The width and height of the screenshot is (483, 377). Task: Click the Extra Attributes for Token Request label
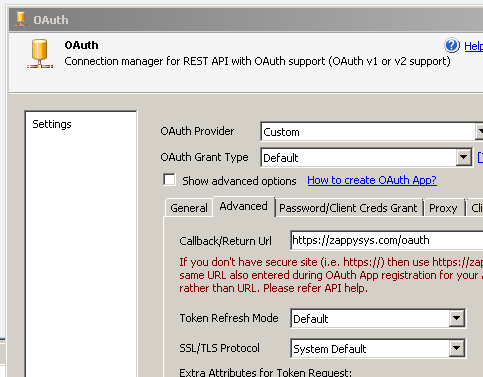pos(265,372)
